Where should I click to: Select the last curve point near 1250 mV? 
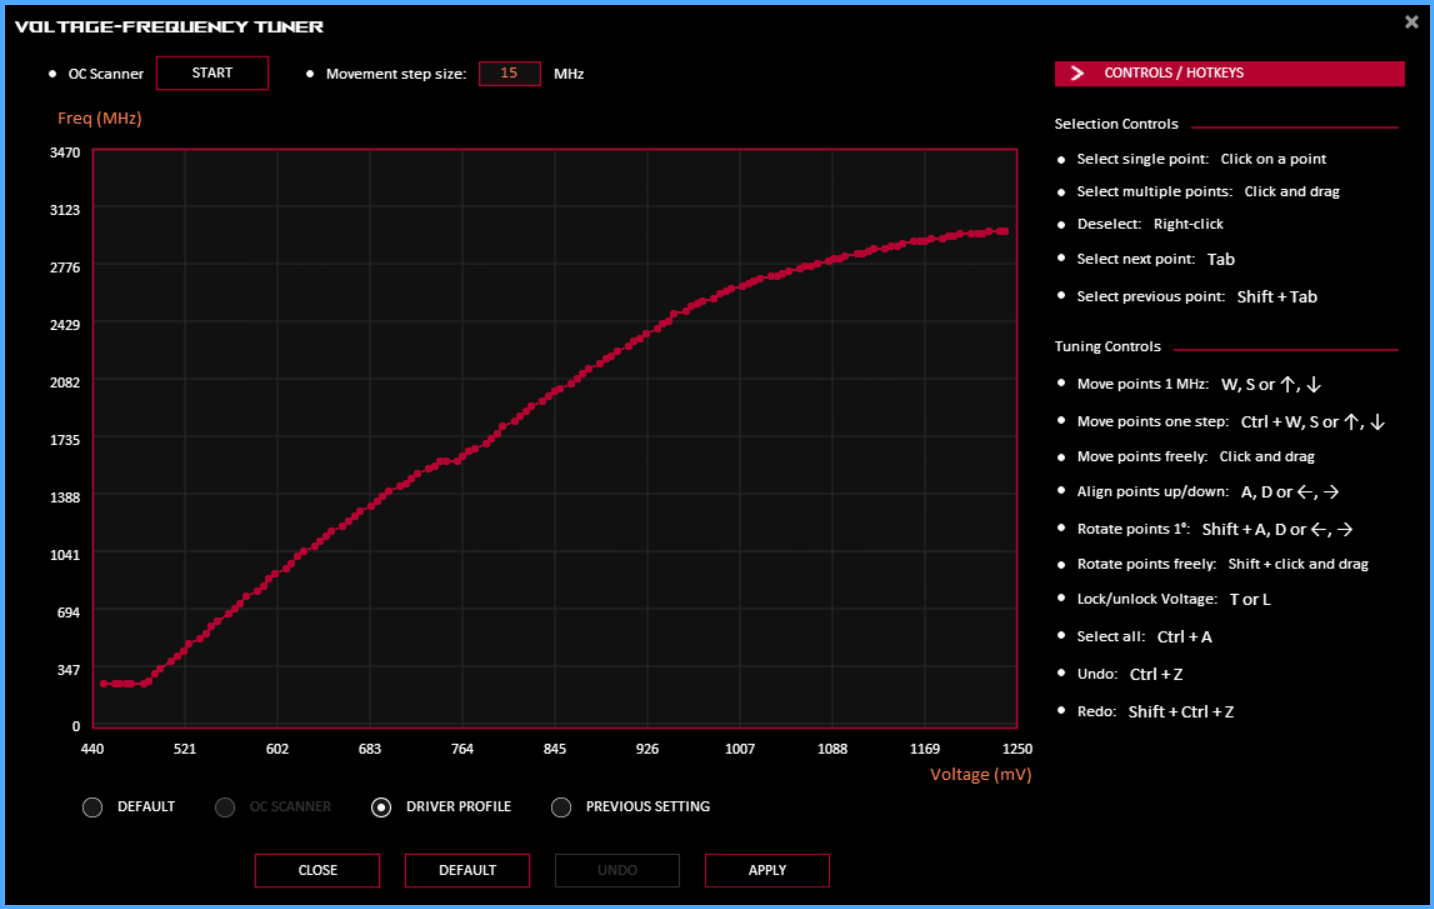pyautogui.click(x=1005, y=231)
